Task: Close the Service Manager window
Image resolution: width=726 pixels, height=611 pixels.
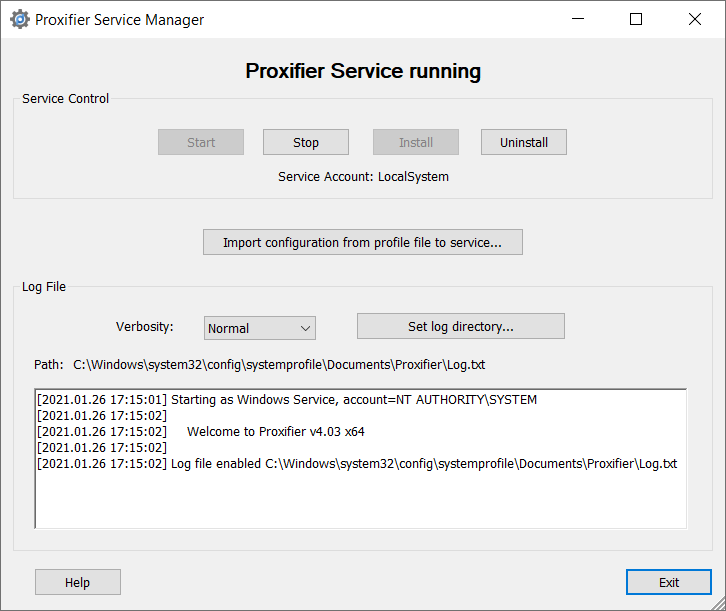Action: point(694,19)
